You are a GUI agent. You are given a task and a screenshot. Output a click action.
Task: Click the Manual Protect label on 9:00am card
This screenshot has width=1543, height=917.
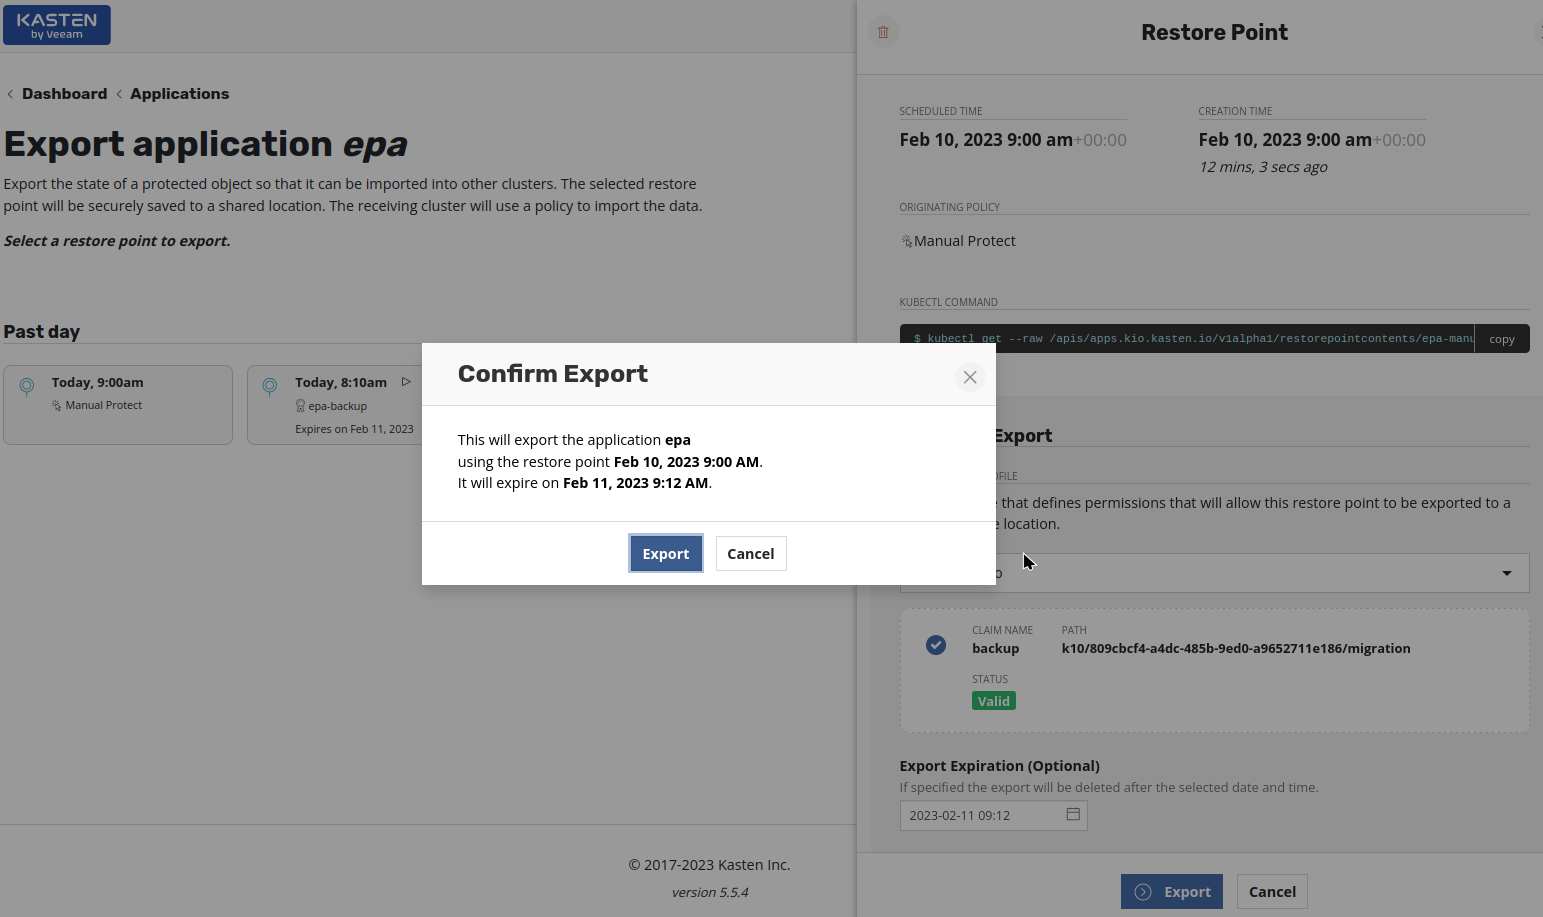(104, 405)
